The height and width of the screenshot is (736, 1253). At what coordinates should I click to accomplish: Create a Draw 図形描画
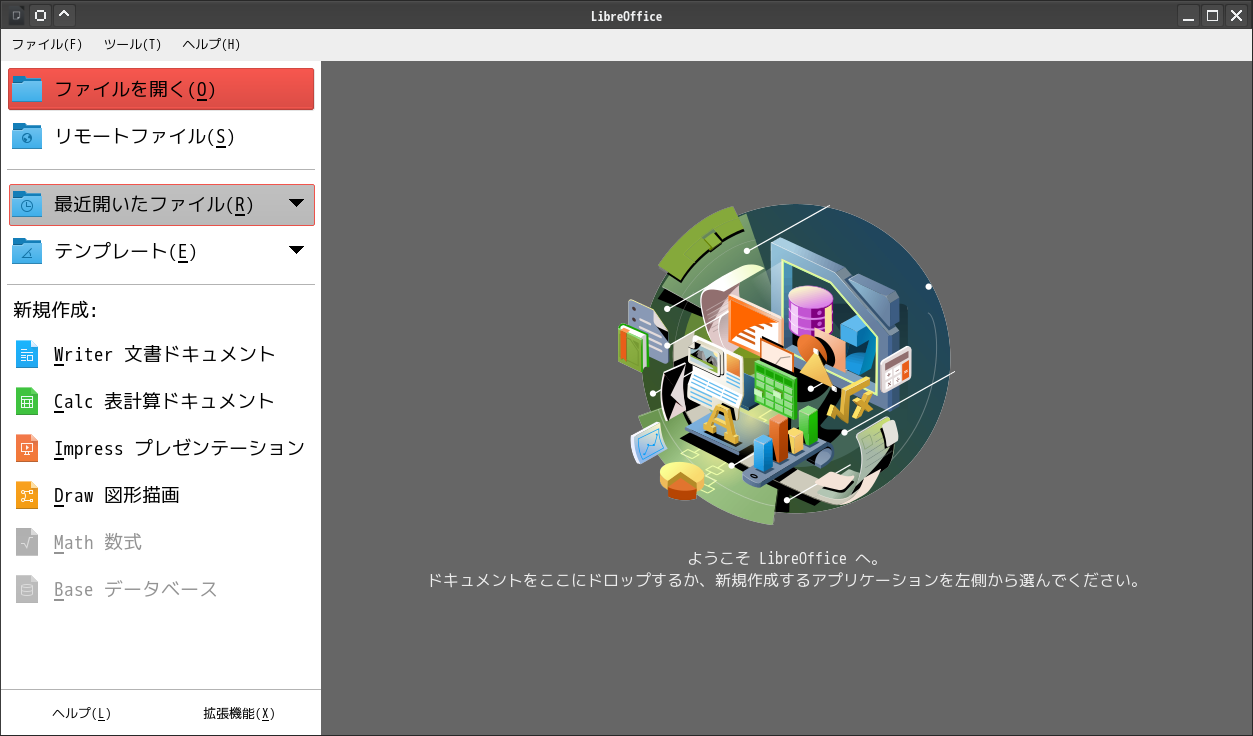[161, 495]
